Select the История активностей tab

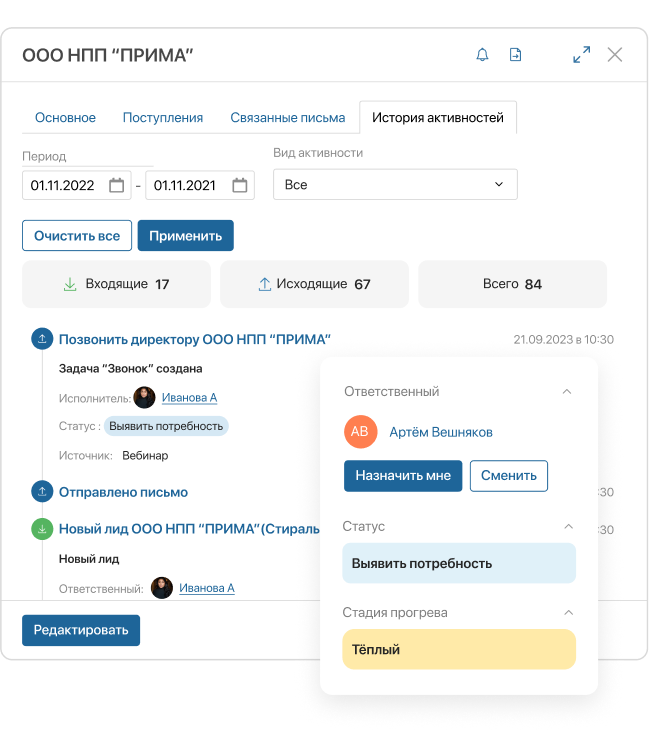[438, 117]
